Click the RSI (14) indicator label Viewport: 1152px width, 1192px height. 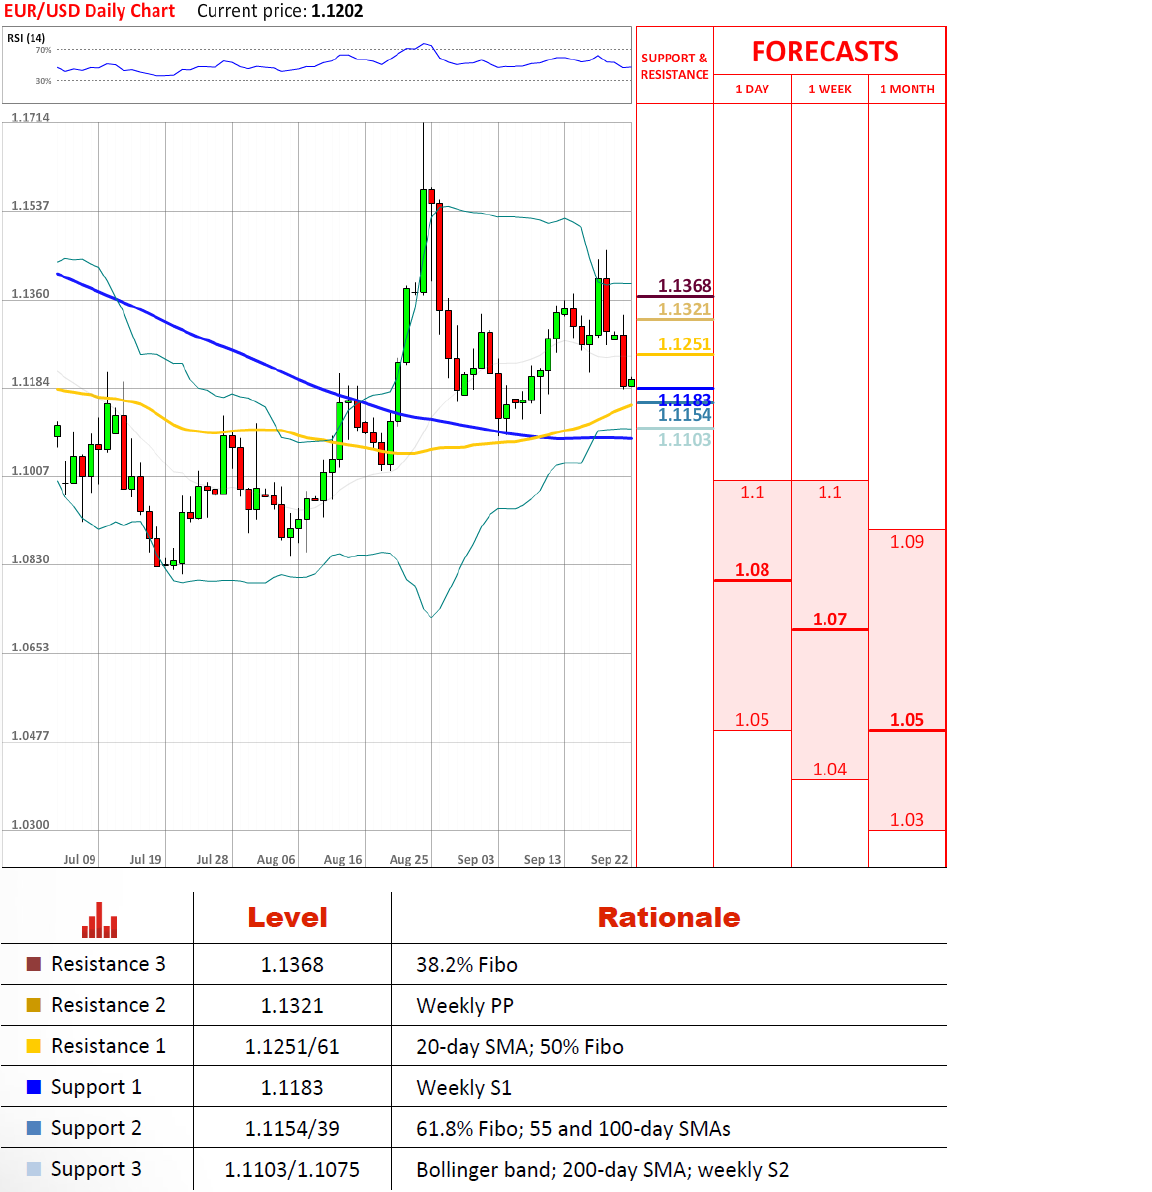pyautogui.click(x=26, y=38)
